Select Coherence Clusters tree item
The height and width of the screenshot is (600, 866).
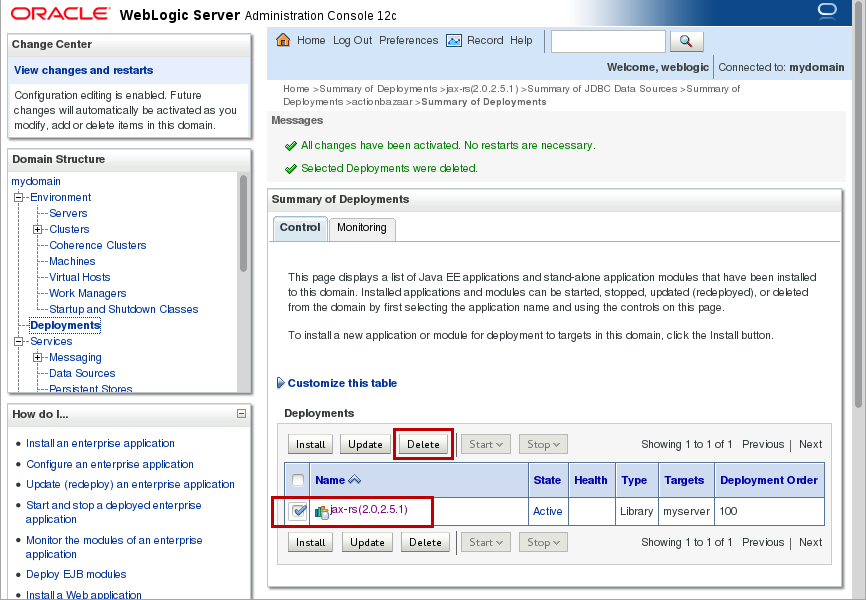click(x=98, y=245)
